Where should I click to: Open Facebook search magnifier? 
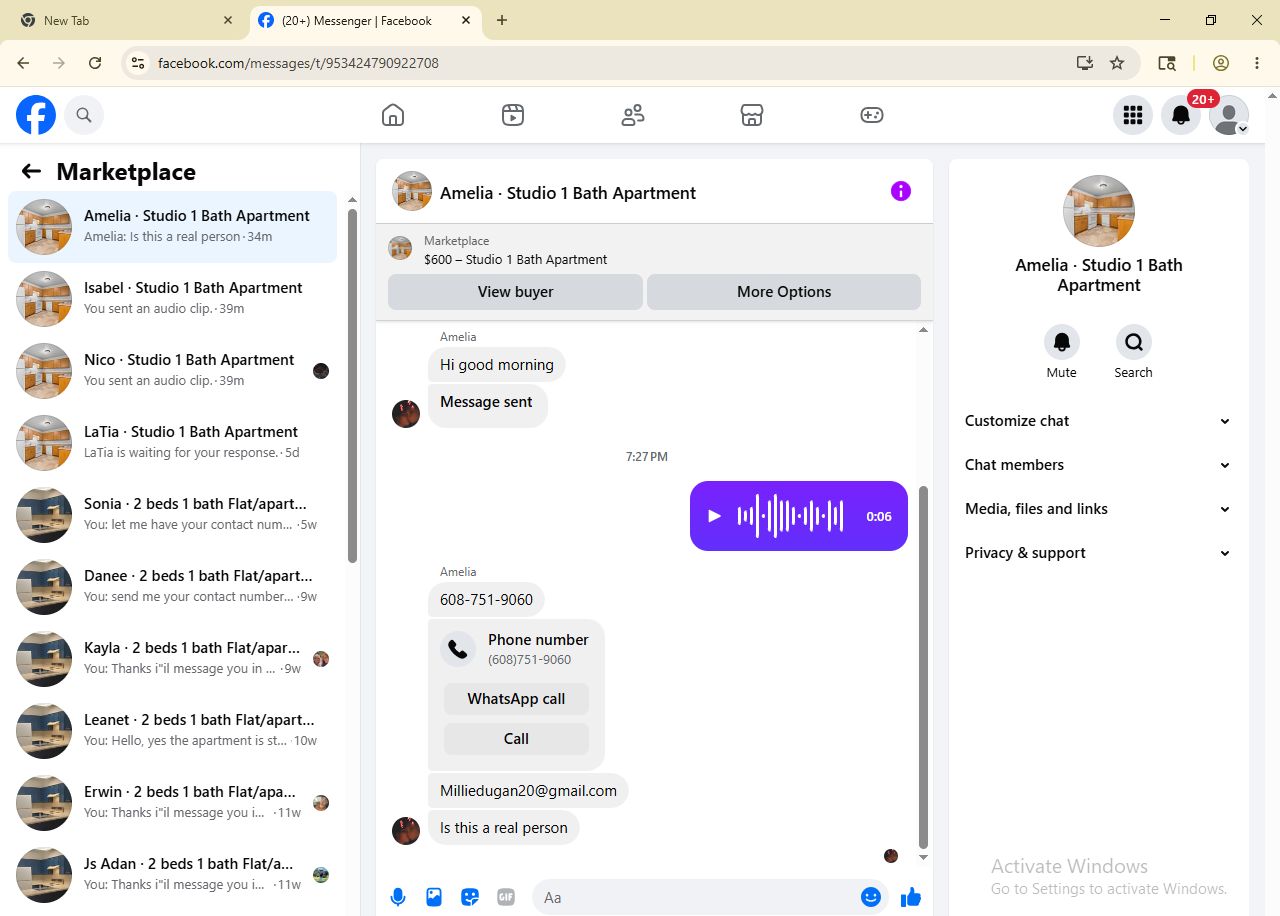click(84, 115)
